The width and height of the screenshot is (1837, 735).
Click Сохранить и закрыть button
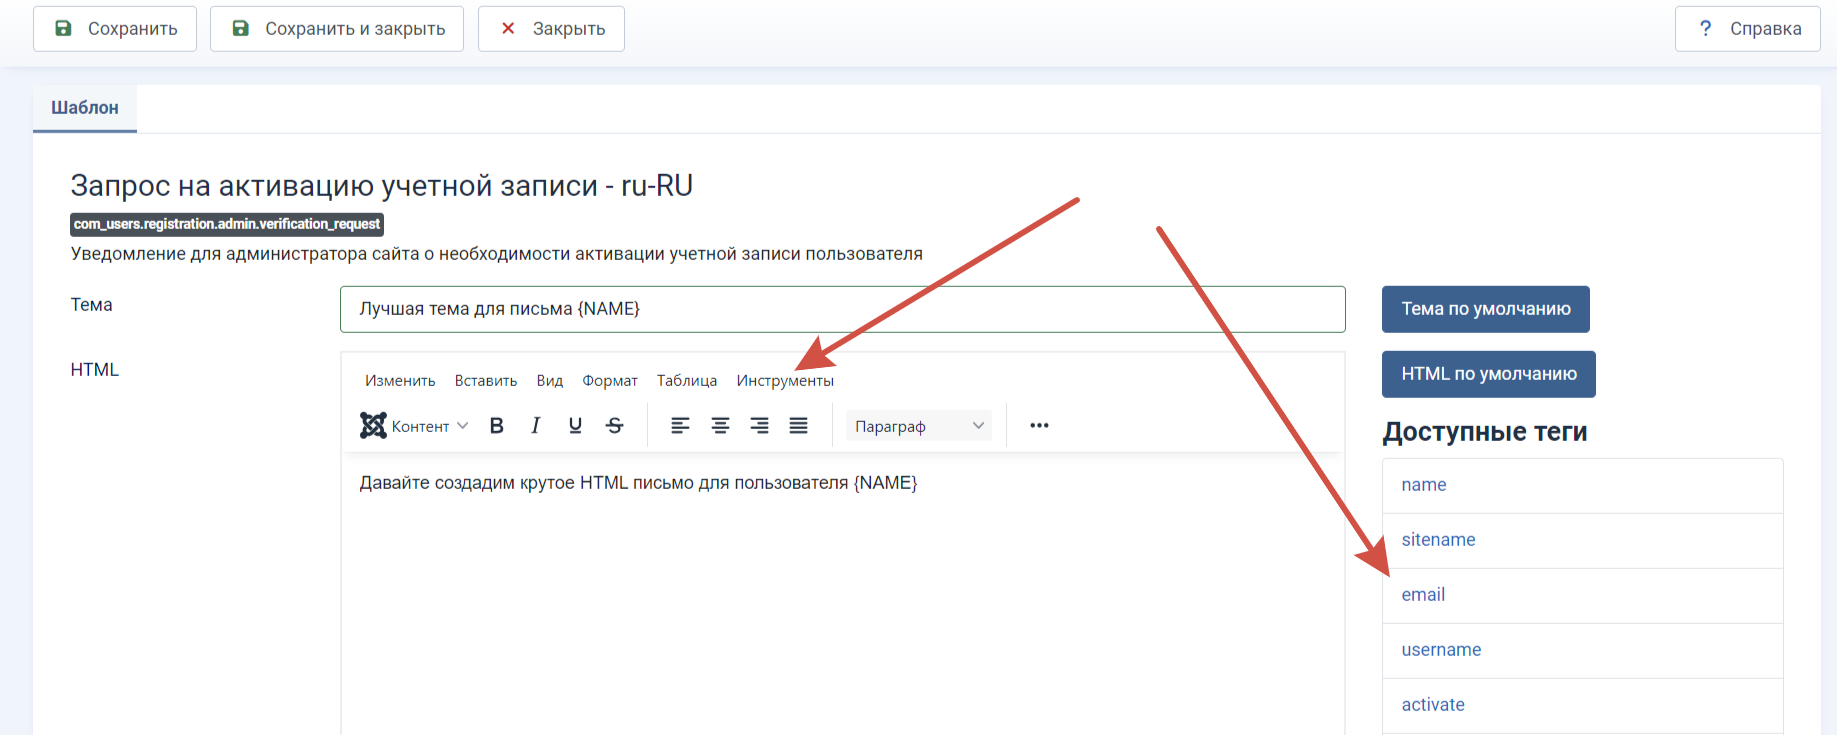[337, 29]
